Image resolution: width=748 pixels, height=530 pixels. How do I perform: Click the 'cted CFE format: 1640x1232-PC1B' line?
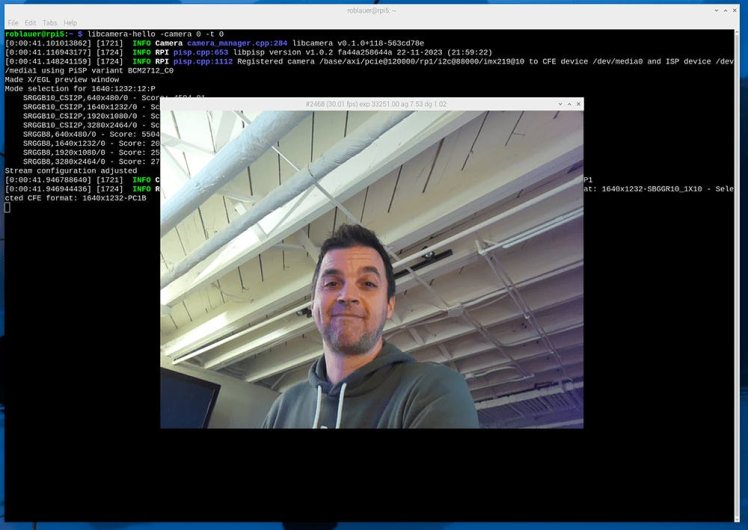click(75, 197)
